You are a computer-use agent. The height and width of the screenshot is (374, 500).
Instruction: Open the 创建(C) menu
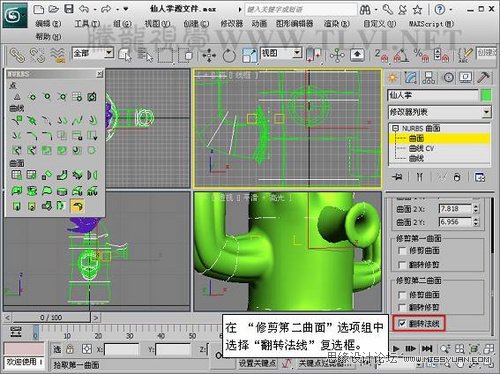pyautogui.click(x=196, y=24)
